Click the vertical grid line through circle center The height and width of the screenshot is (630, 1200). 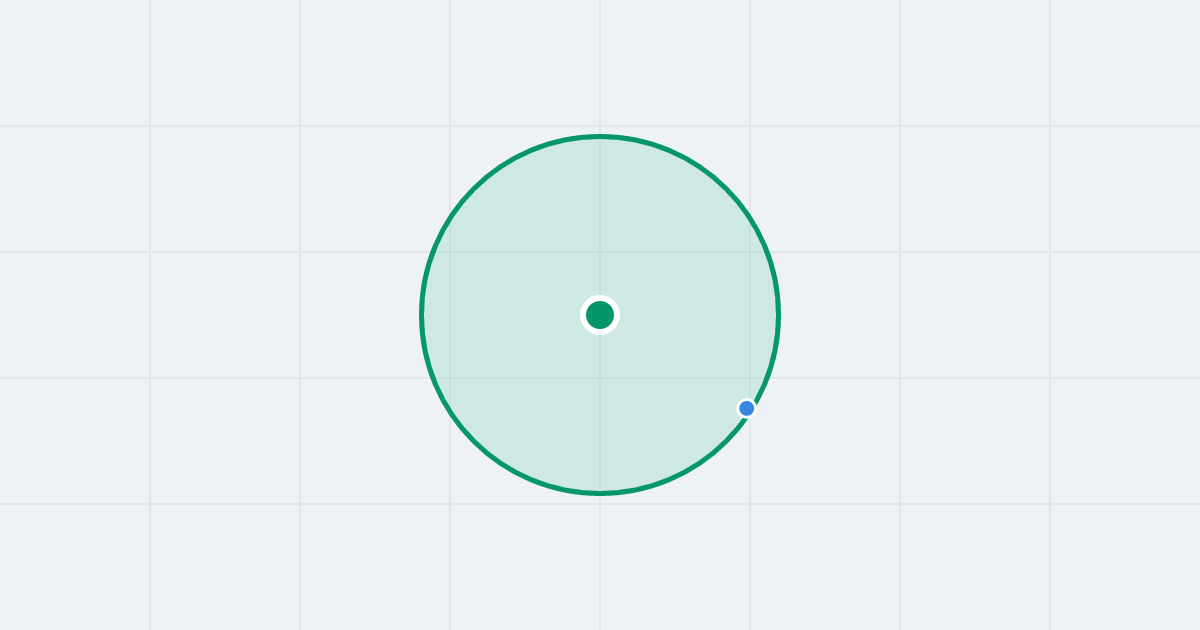(600, 60)
